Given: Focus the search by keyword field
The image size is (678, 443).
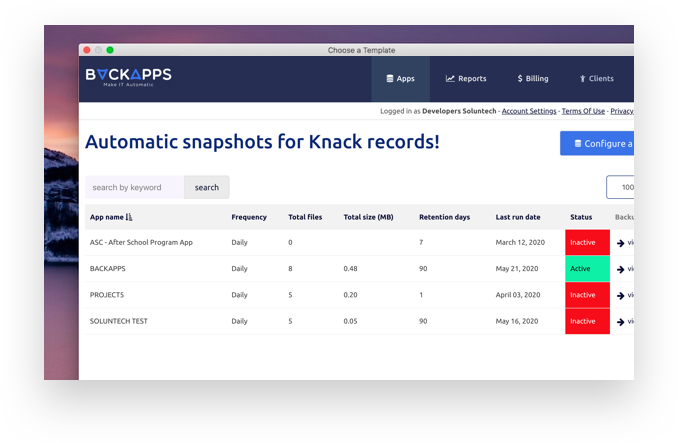Looking at the screenshot, I should point(134,188).
